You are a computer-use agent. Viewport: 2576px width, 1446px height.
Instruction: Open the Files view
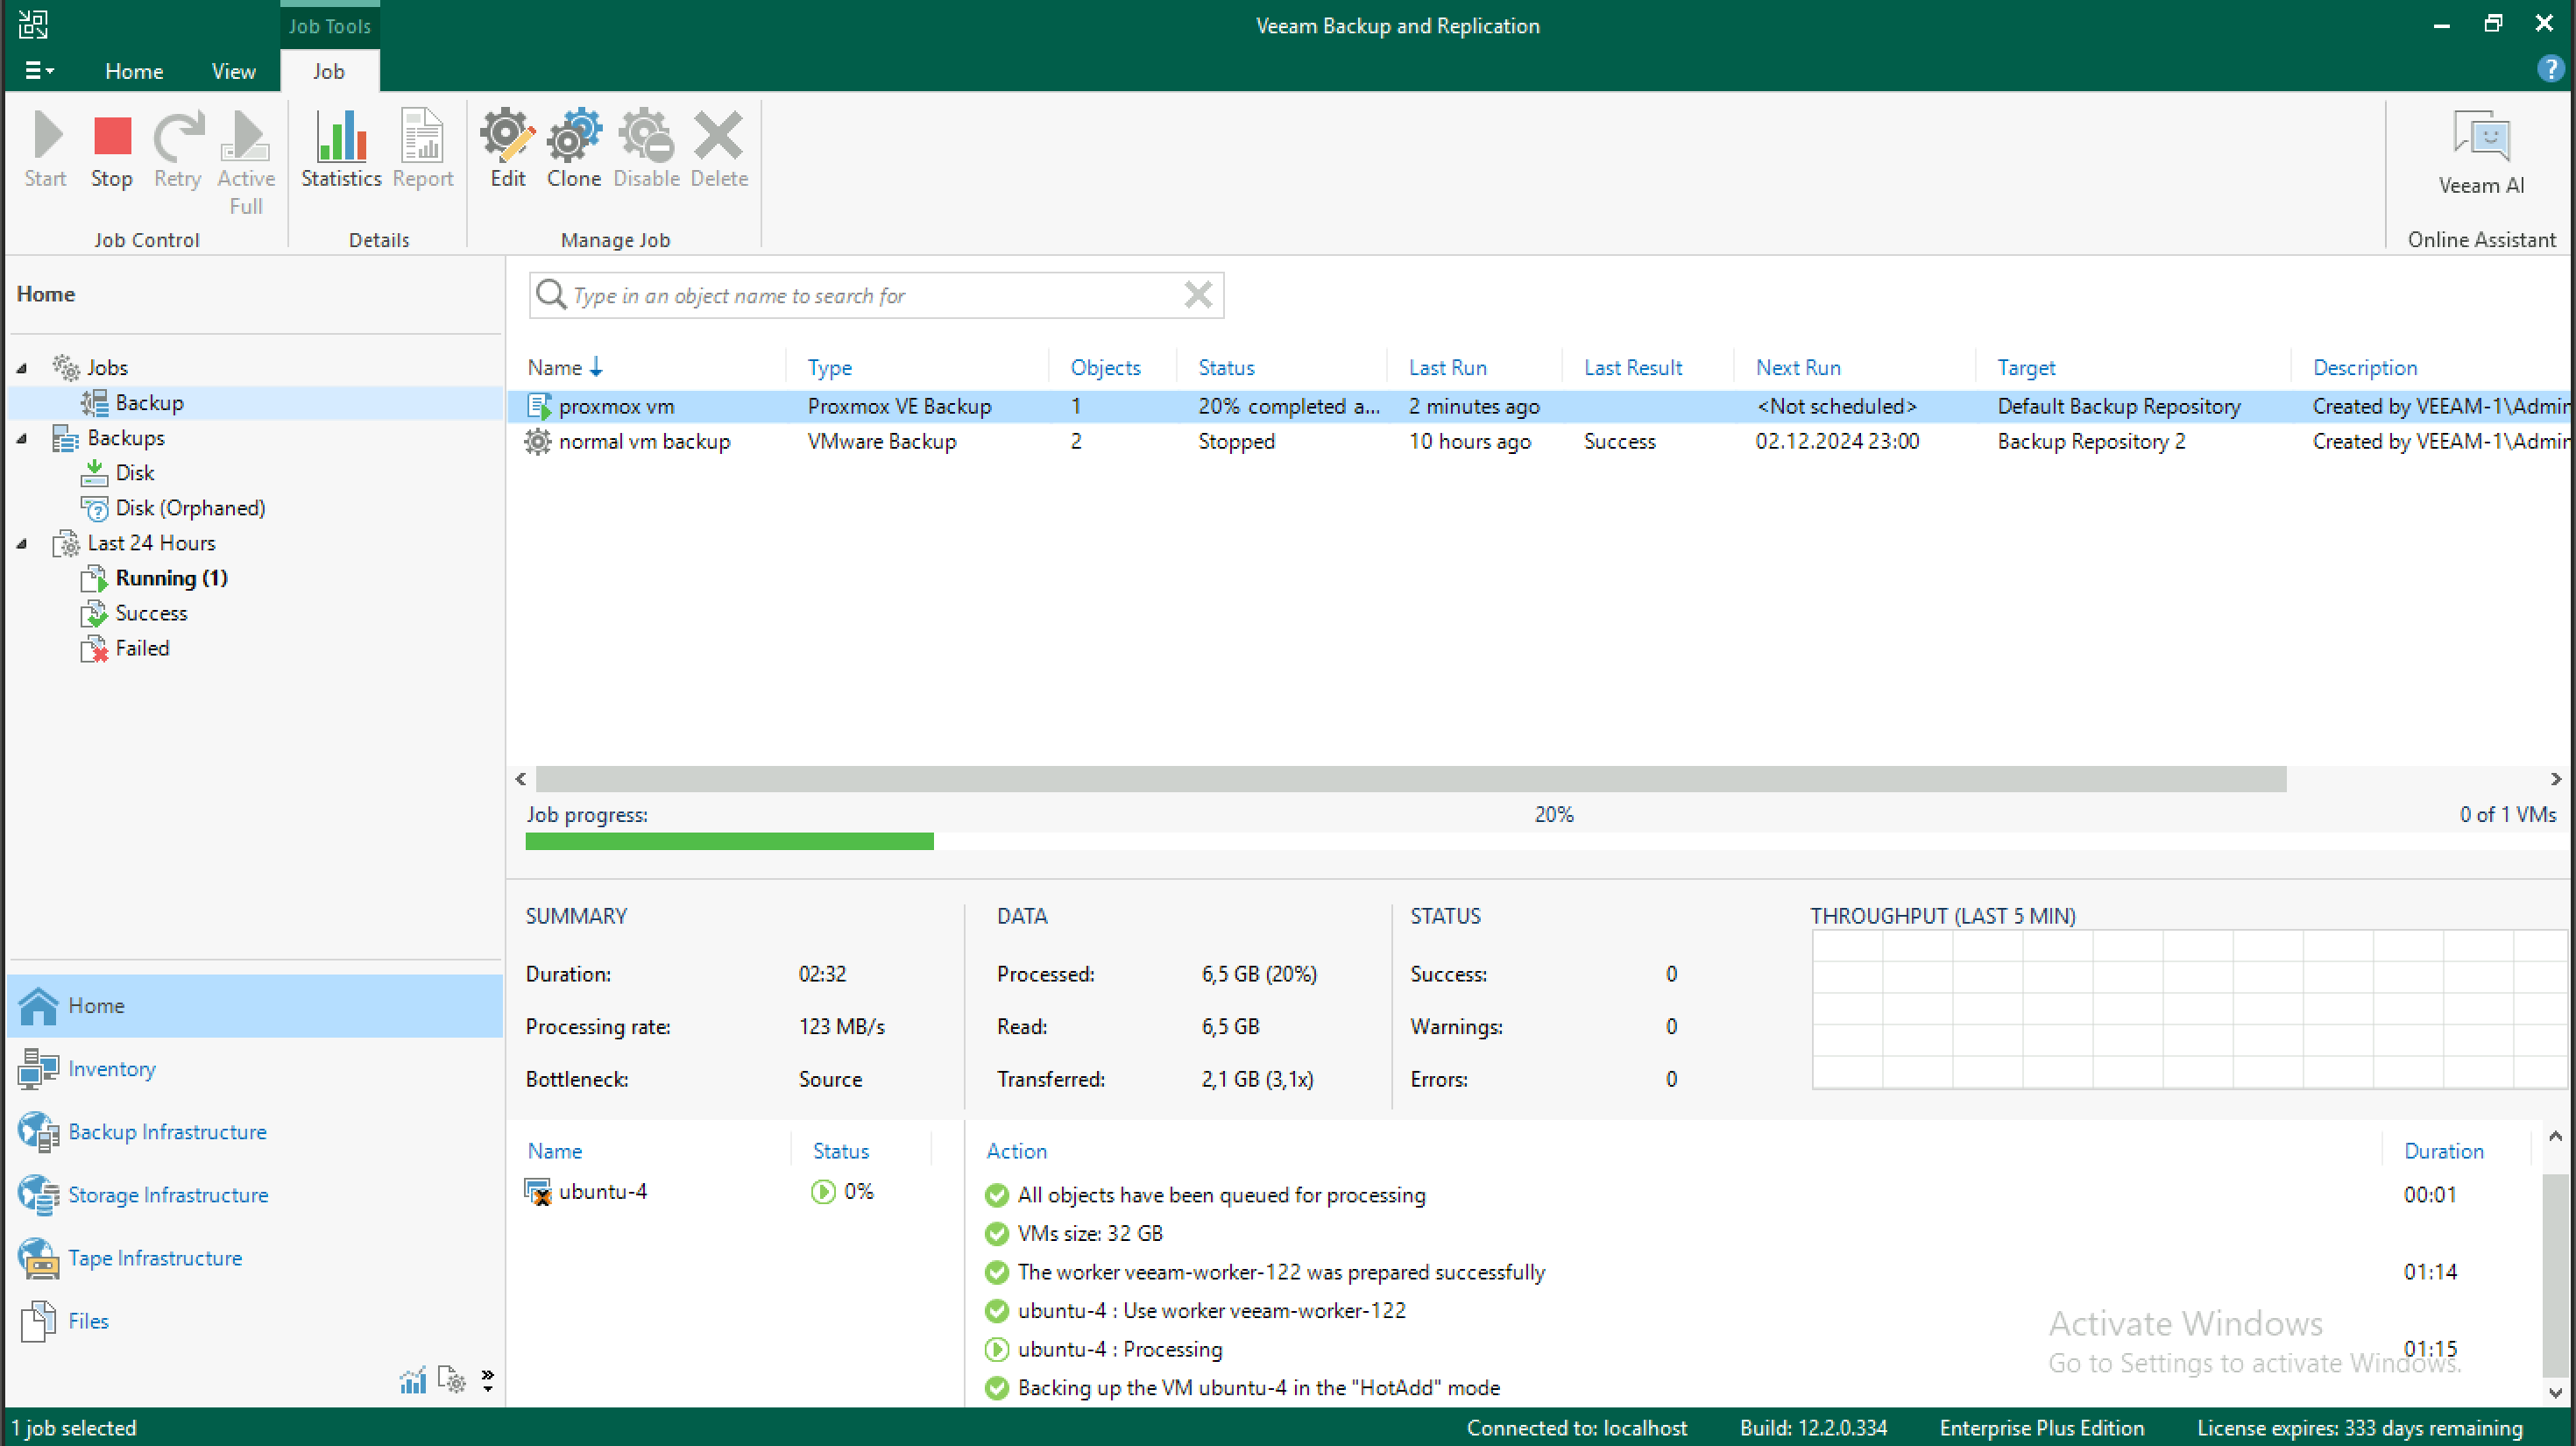tap(256, 1321)
